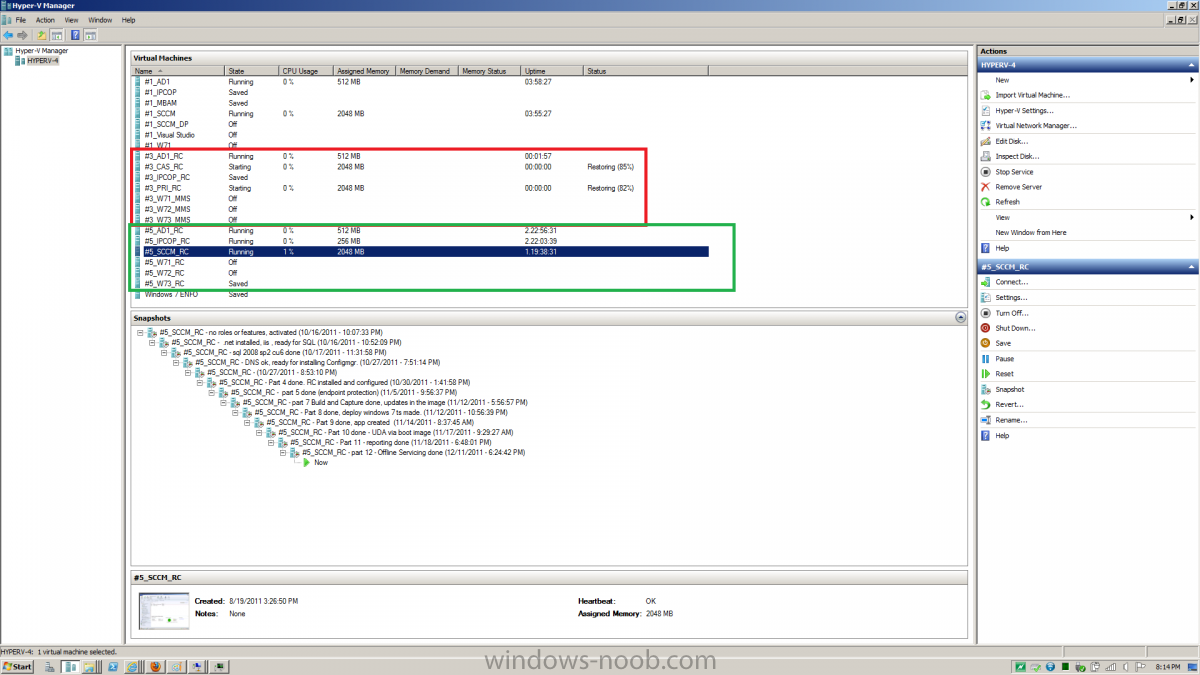The image size is (1200, 675).
Task: Open Hyper-V Settings from the Actions pane
Action: pos(1025,110)
